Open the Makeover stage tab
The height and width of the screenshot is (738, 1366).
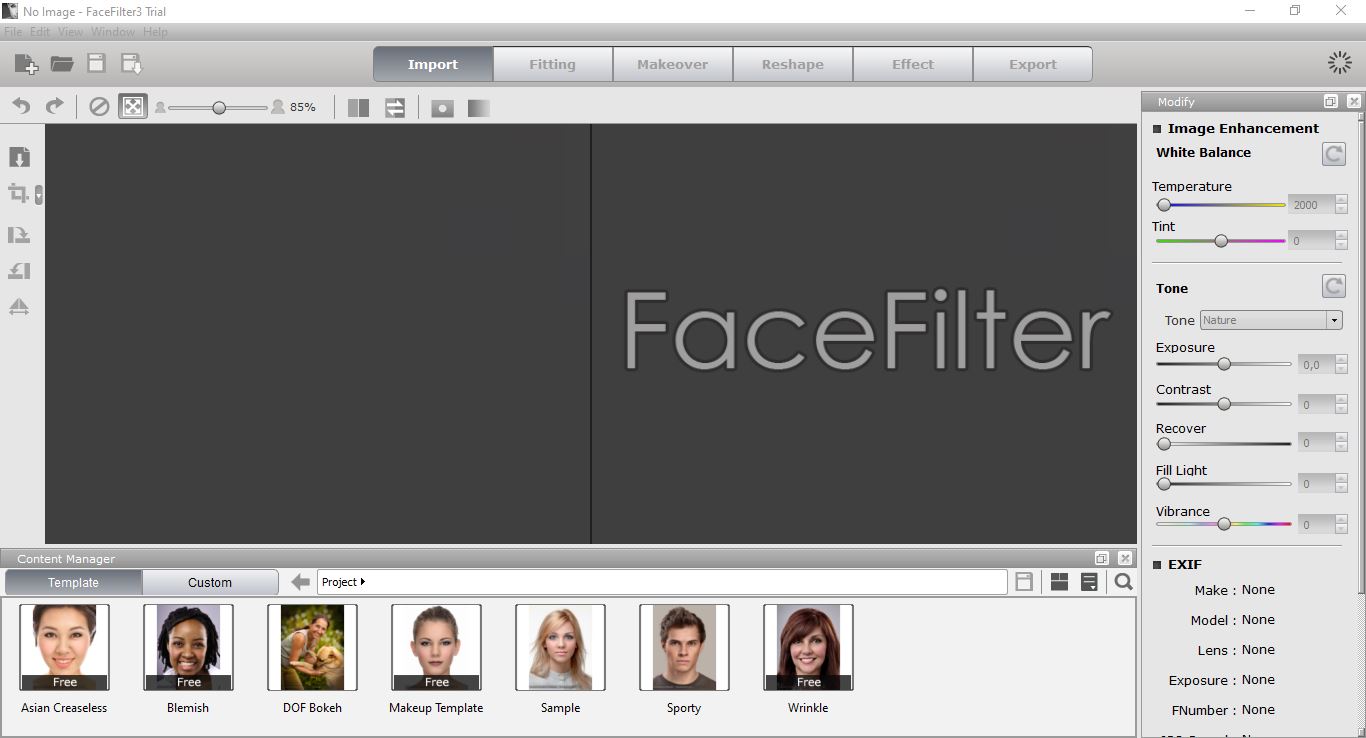coord(672,64)
